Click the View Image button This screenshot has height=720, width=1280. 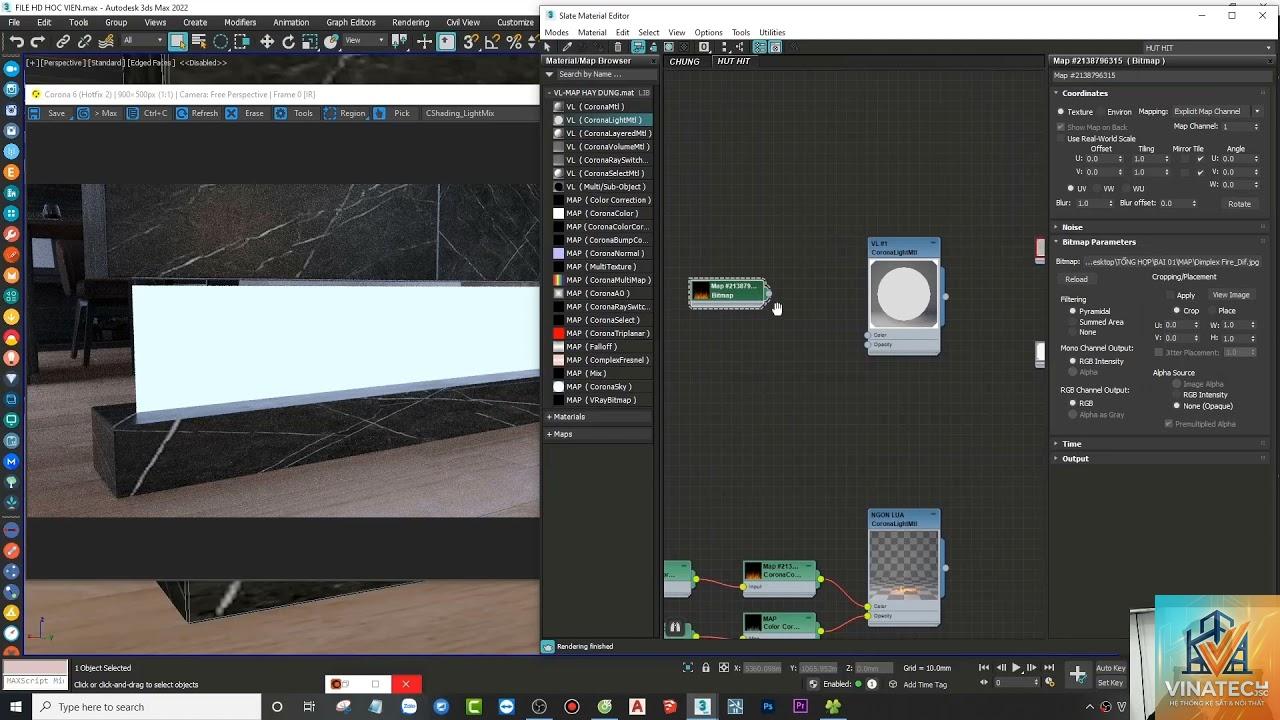pos(1231,295)
